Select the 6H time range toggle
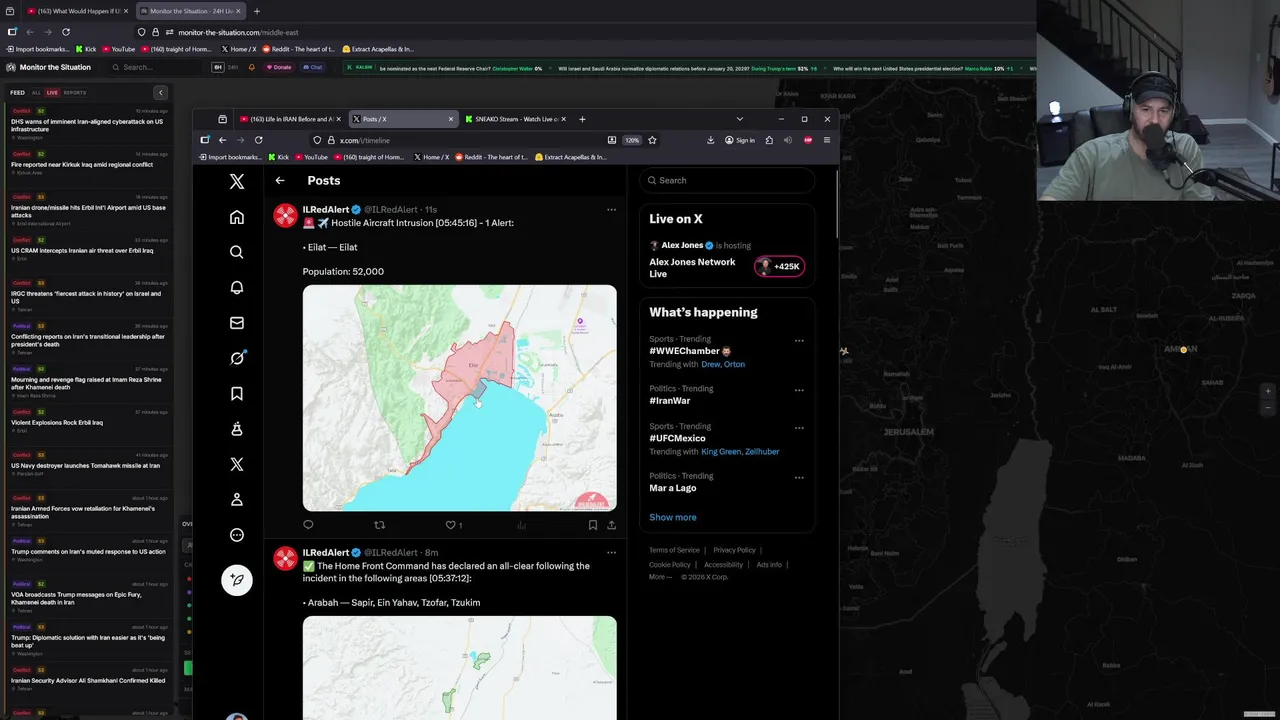The height and width of the screenshot is (720, 1280). (218, 67)
